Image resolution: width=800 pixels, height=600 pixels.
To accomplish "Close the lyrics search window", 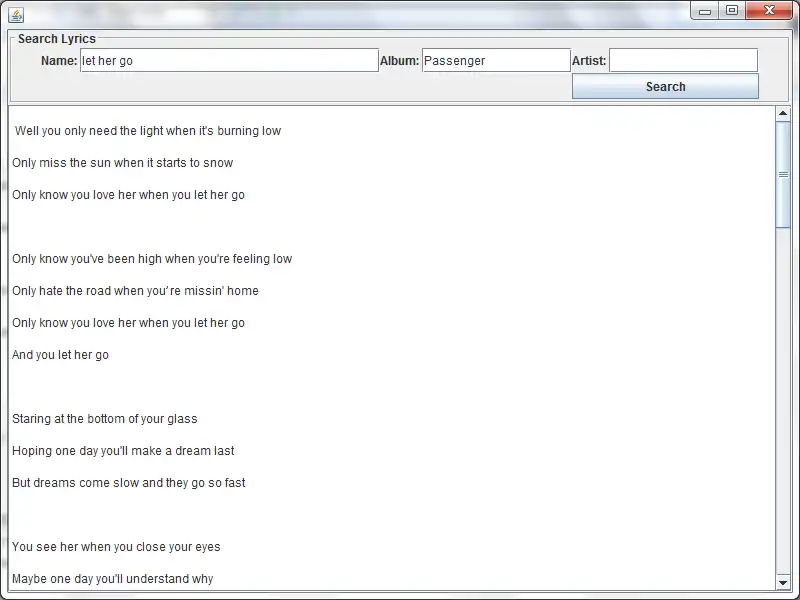I will pyautogui.click(x=769, y=11).
